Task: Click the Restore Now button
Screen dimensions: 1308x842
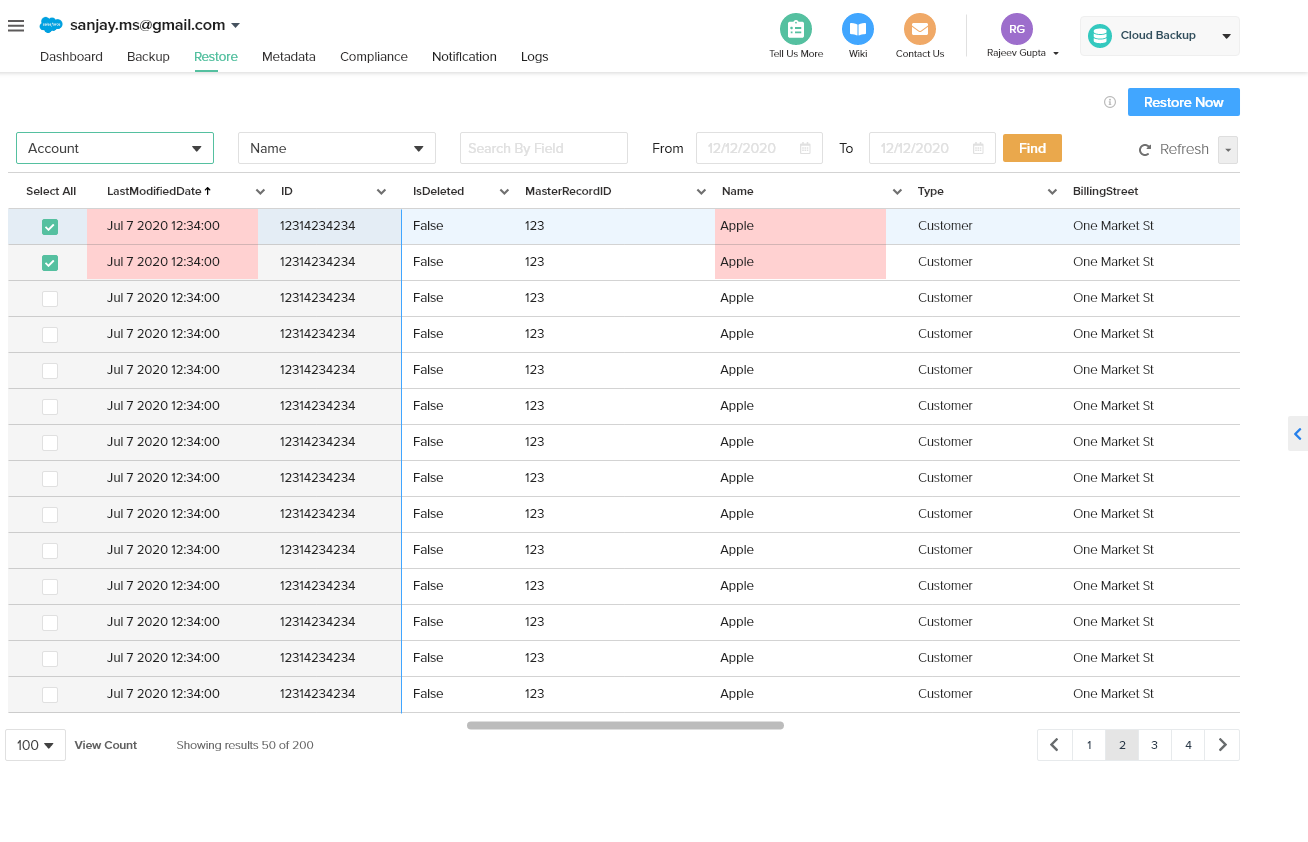Action: point(1183,102)
